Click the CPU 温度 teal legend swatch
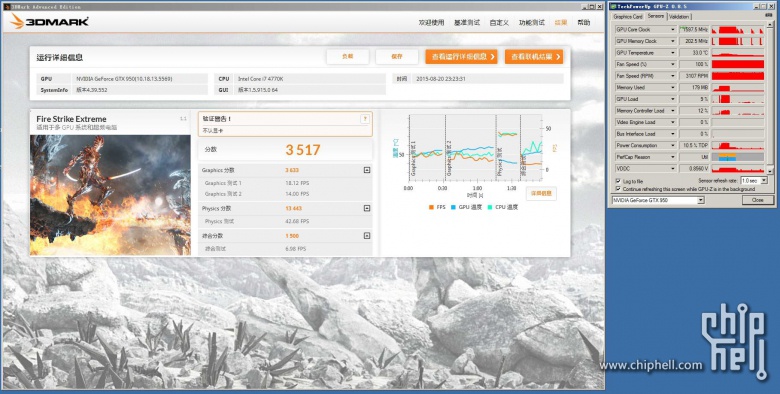This screenshot has height=394, width=780. click(490, 207)
